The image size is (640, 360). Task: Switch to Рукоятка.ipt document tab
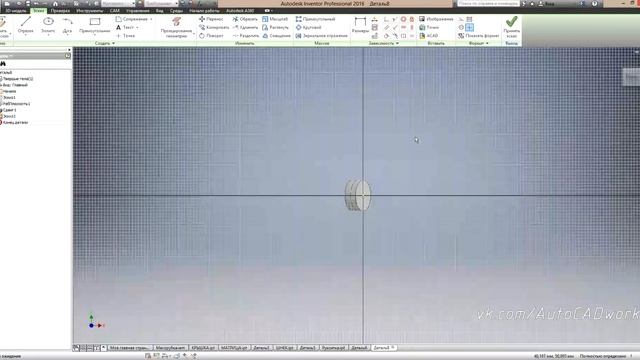[333, 348]
